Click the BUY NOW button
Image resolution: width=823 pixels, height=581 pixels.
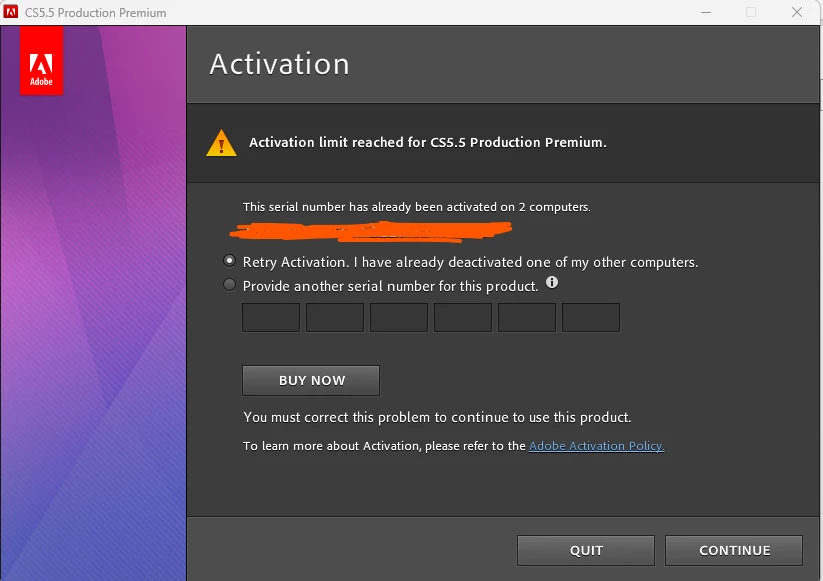[x=311, y=381]
